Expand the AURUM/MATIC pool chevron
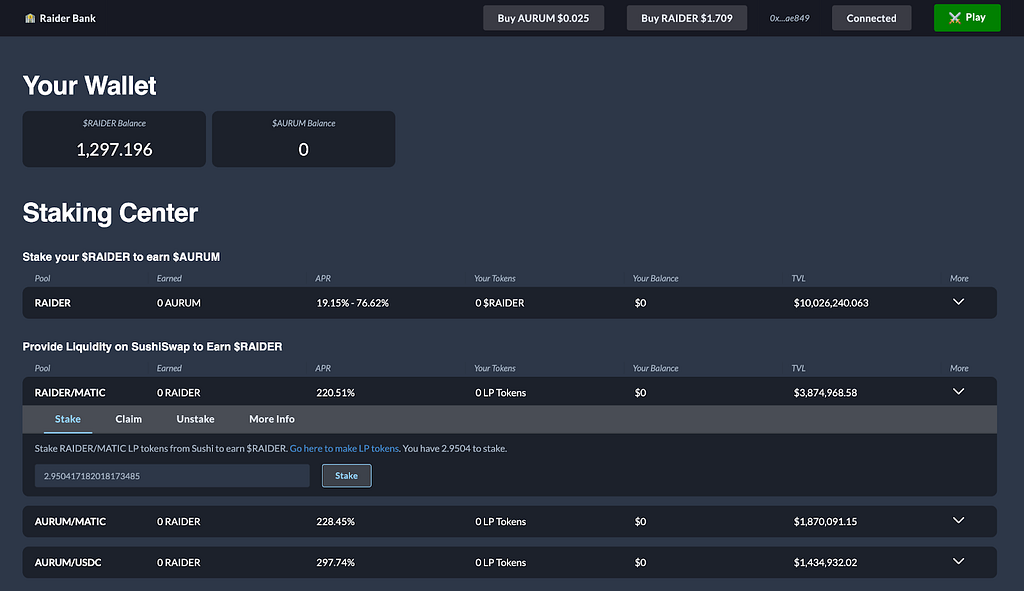This screenshot has height=591, width=1024. [x=958, y=520]
